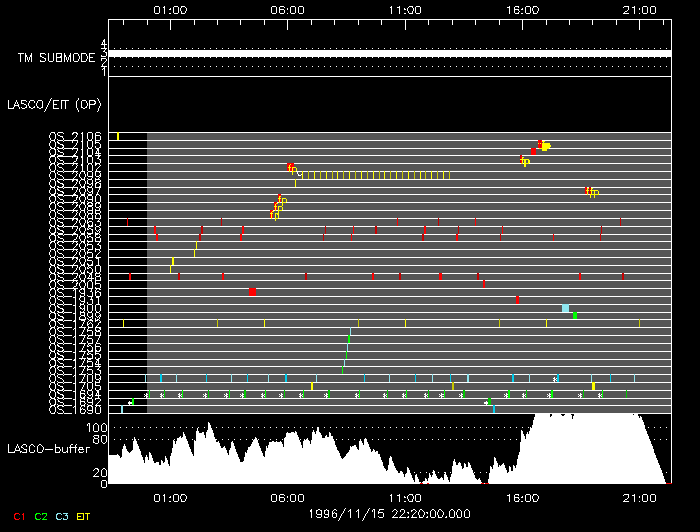Click the 11:00 tick label on top axis
This screenshot has height=532, width=700.
pos(405,10)
